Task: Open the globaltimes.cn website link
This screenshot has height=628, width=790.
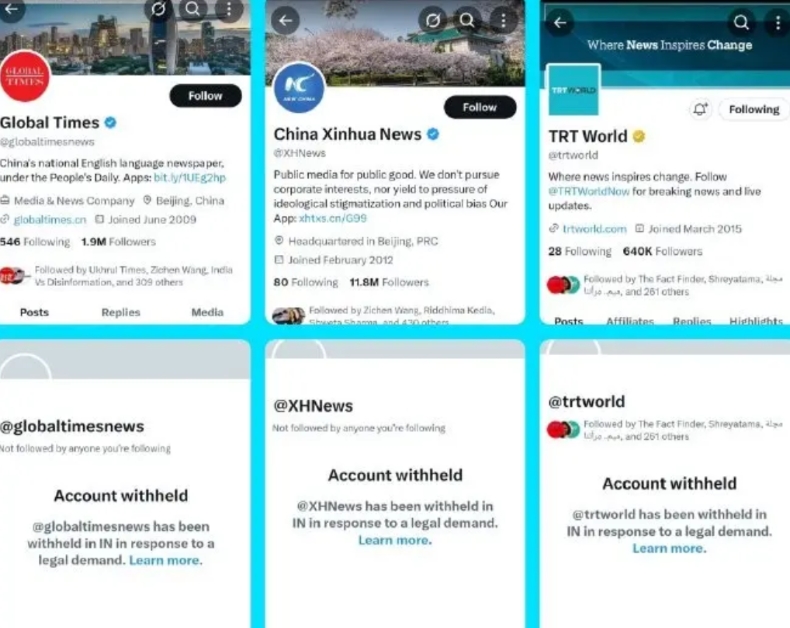Action: point(50,220)
